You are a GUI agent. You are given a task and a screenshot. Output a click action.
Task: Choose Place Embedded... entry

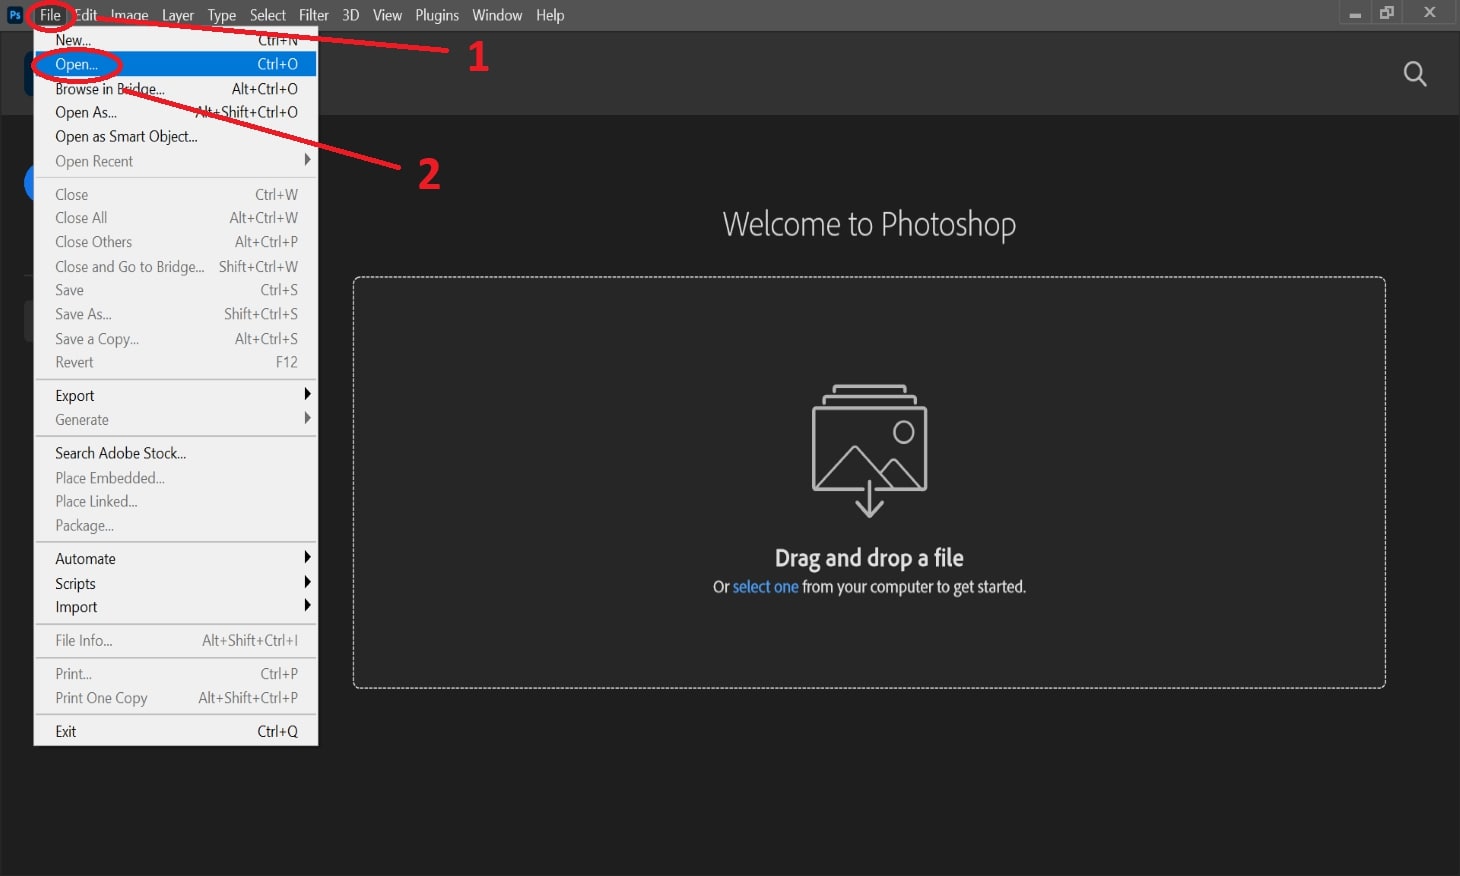(176, 478)
